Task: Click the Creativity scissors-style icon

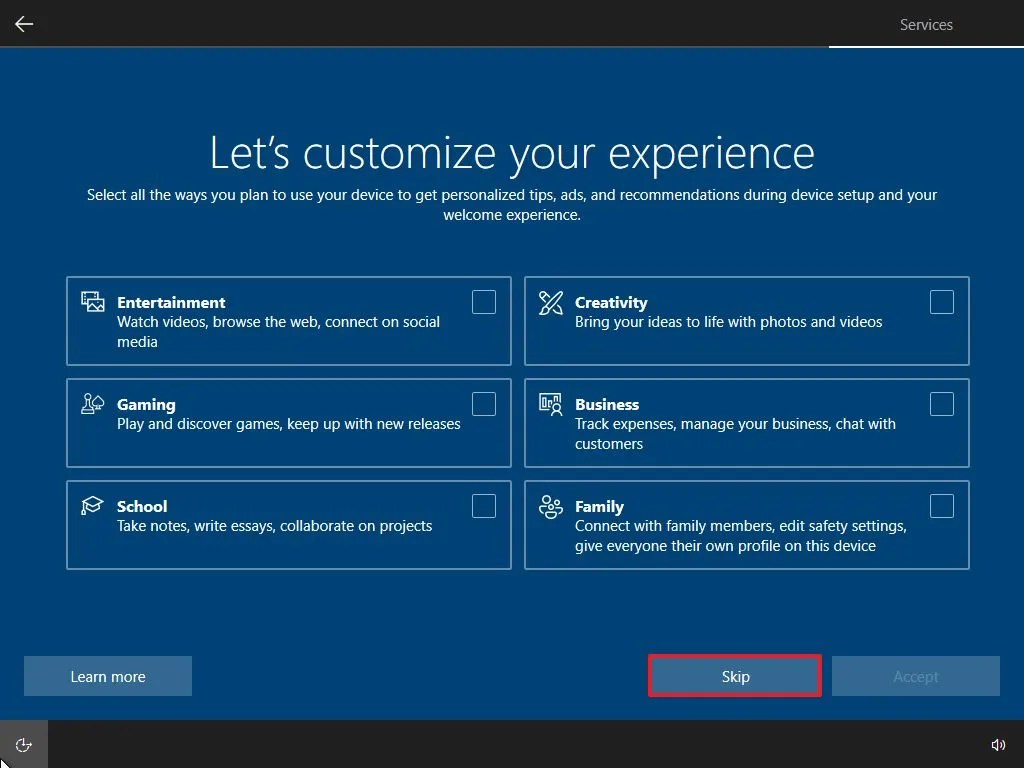Action: click(x=550, y=301)
